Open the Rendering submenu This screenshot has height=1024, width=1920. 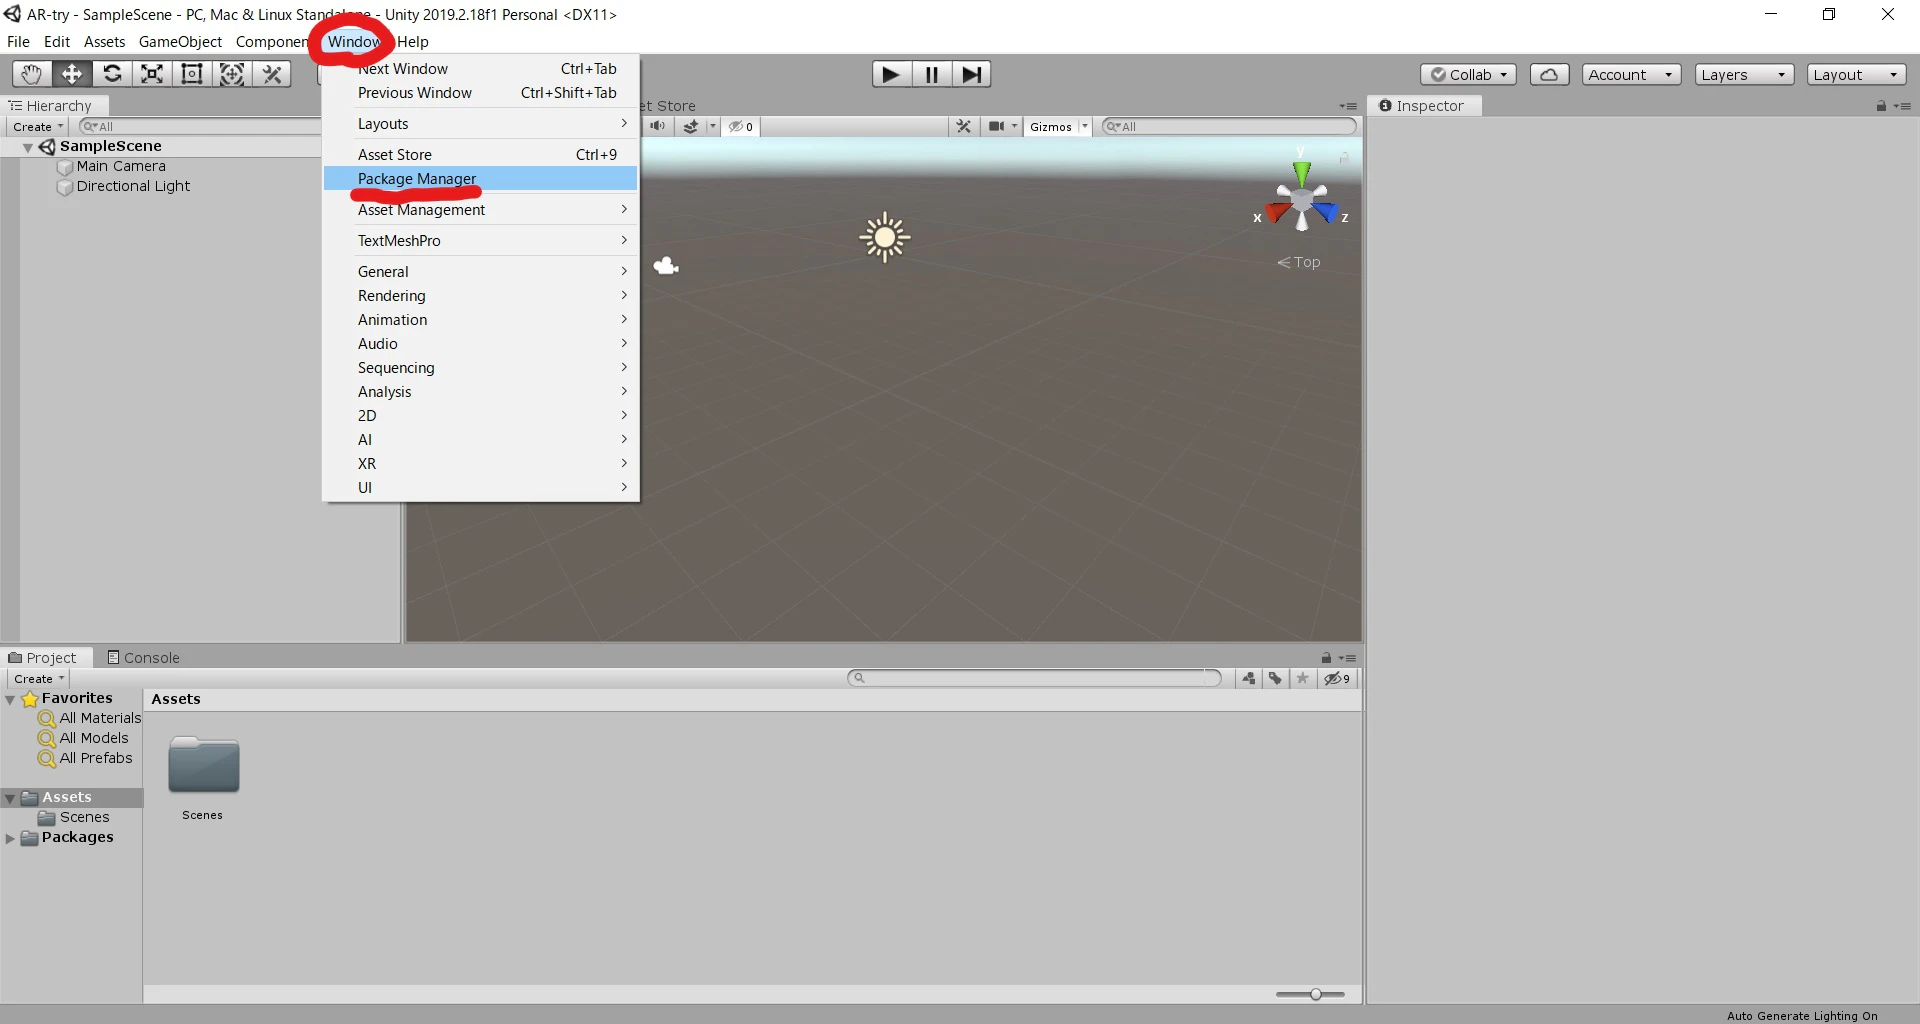[480, 296]
